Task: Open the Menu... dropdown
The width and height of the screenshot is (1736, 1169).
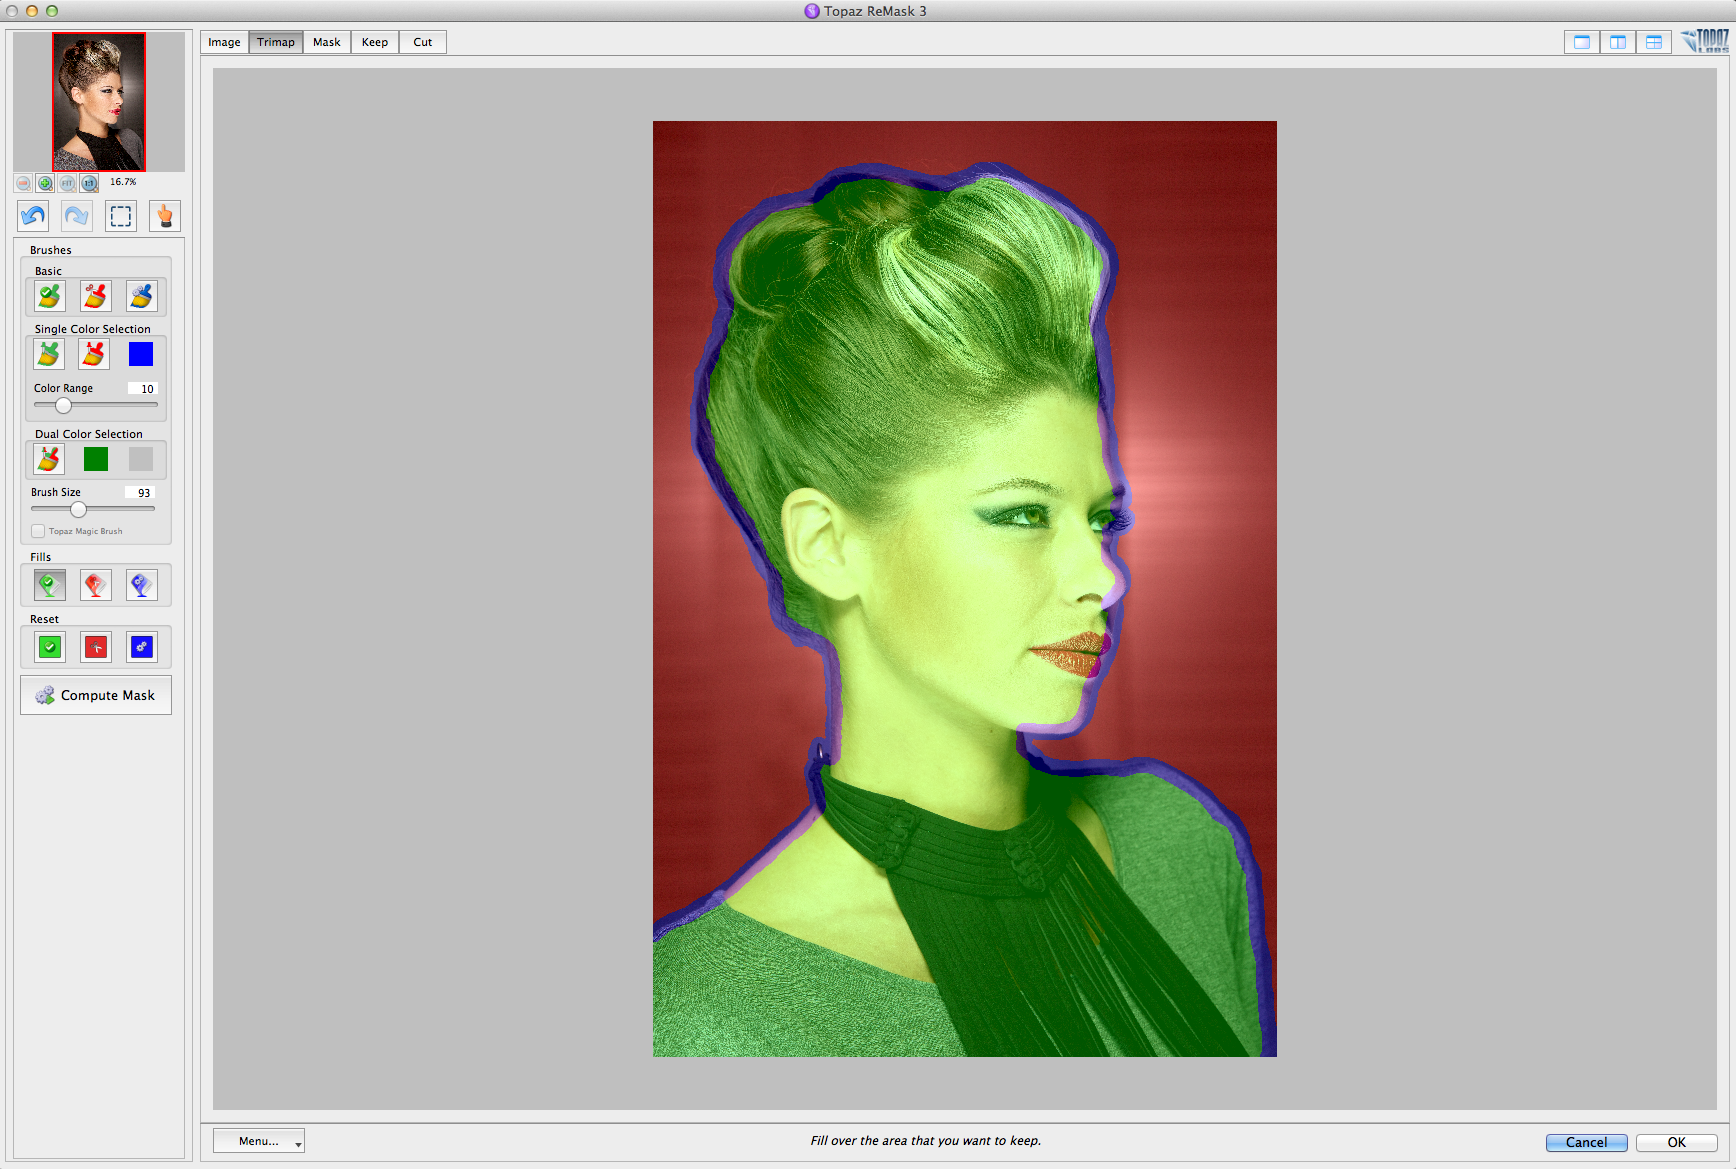Action: [x=259, y=1141]
